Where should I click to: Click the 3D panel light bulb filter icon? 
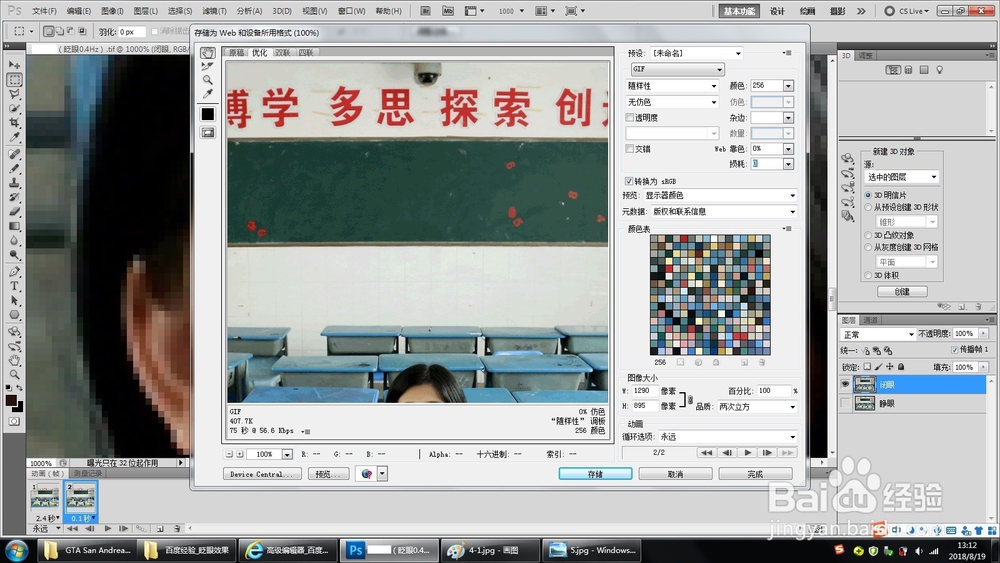coord(939,70)
